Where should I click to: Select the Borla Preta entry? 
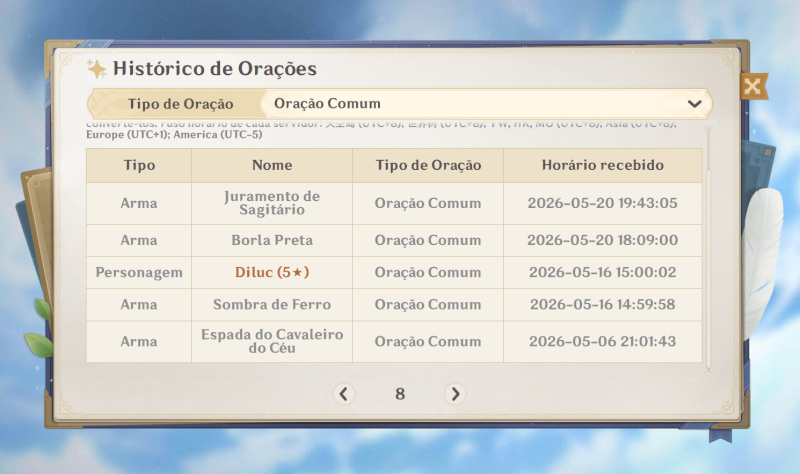tap(272, 240)
